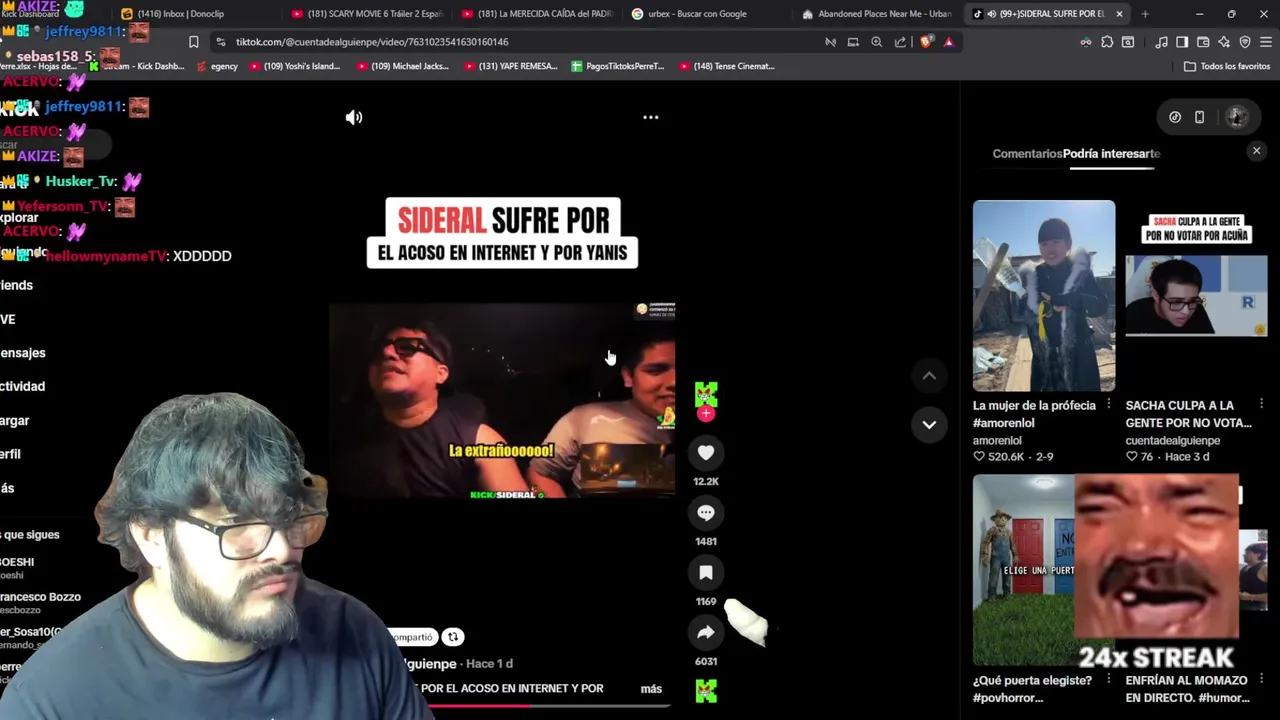1280x720 pixels.
Task: Switch to 'urbex - Buscar con Google' tab
Action: (707, 14)
